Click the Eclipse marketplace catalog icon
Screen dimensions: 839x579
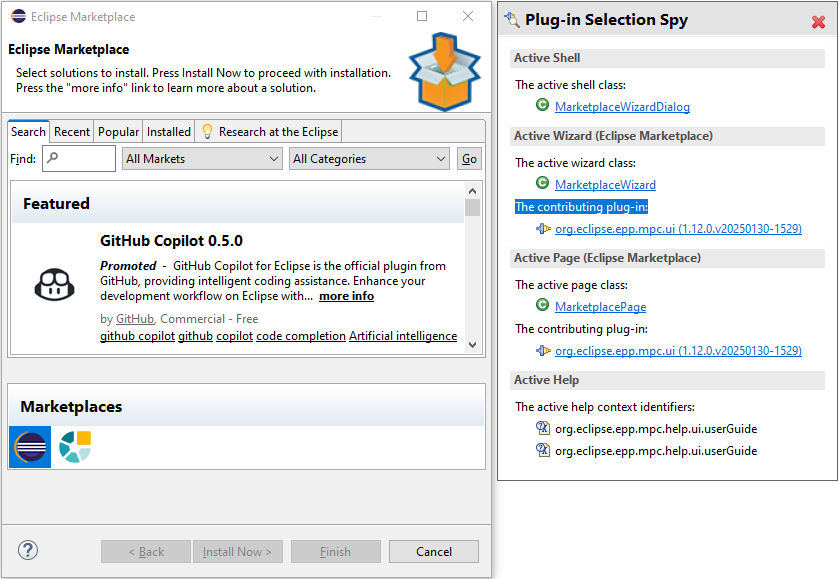tap(30, 446)
